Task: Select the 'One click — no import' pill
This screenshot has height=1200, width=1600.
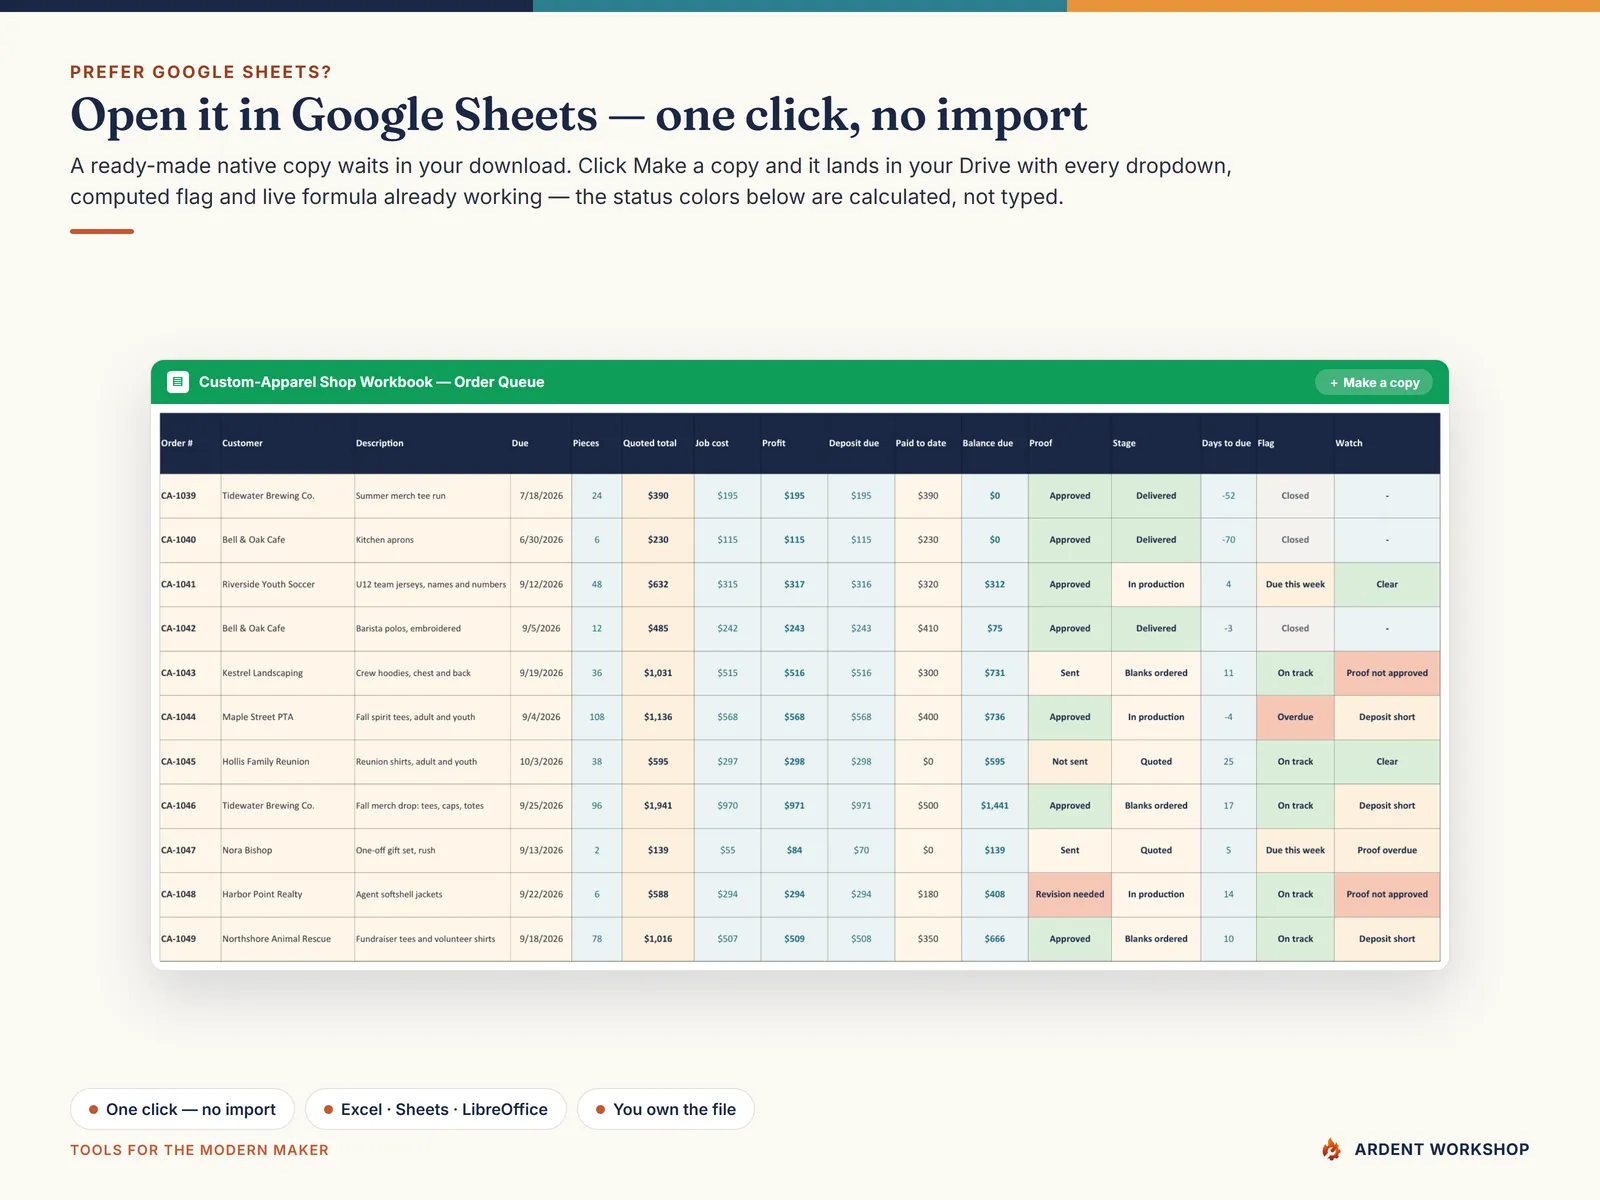Action: [182, 1109]
